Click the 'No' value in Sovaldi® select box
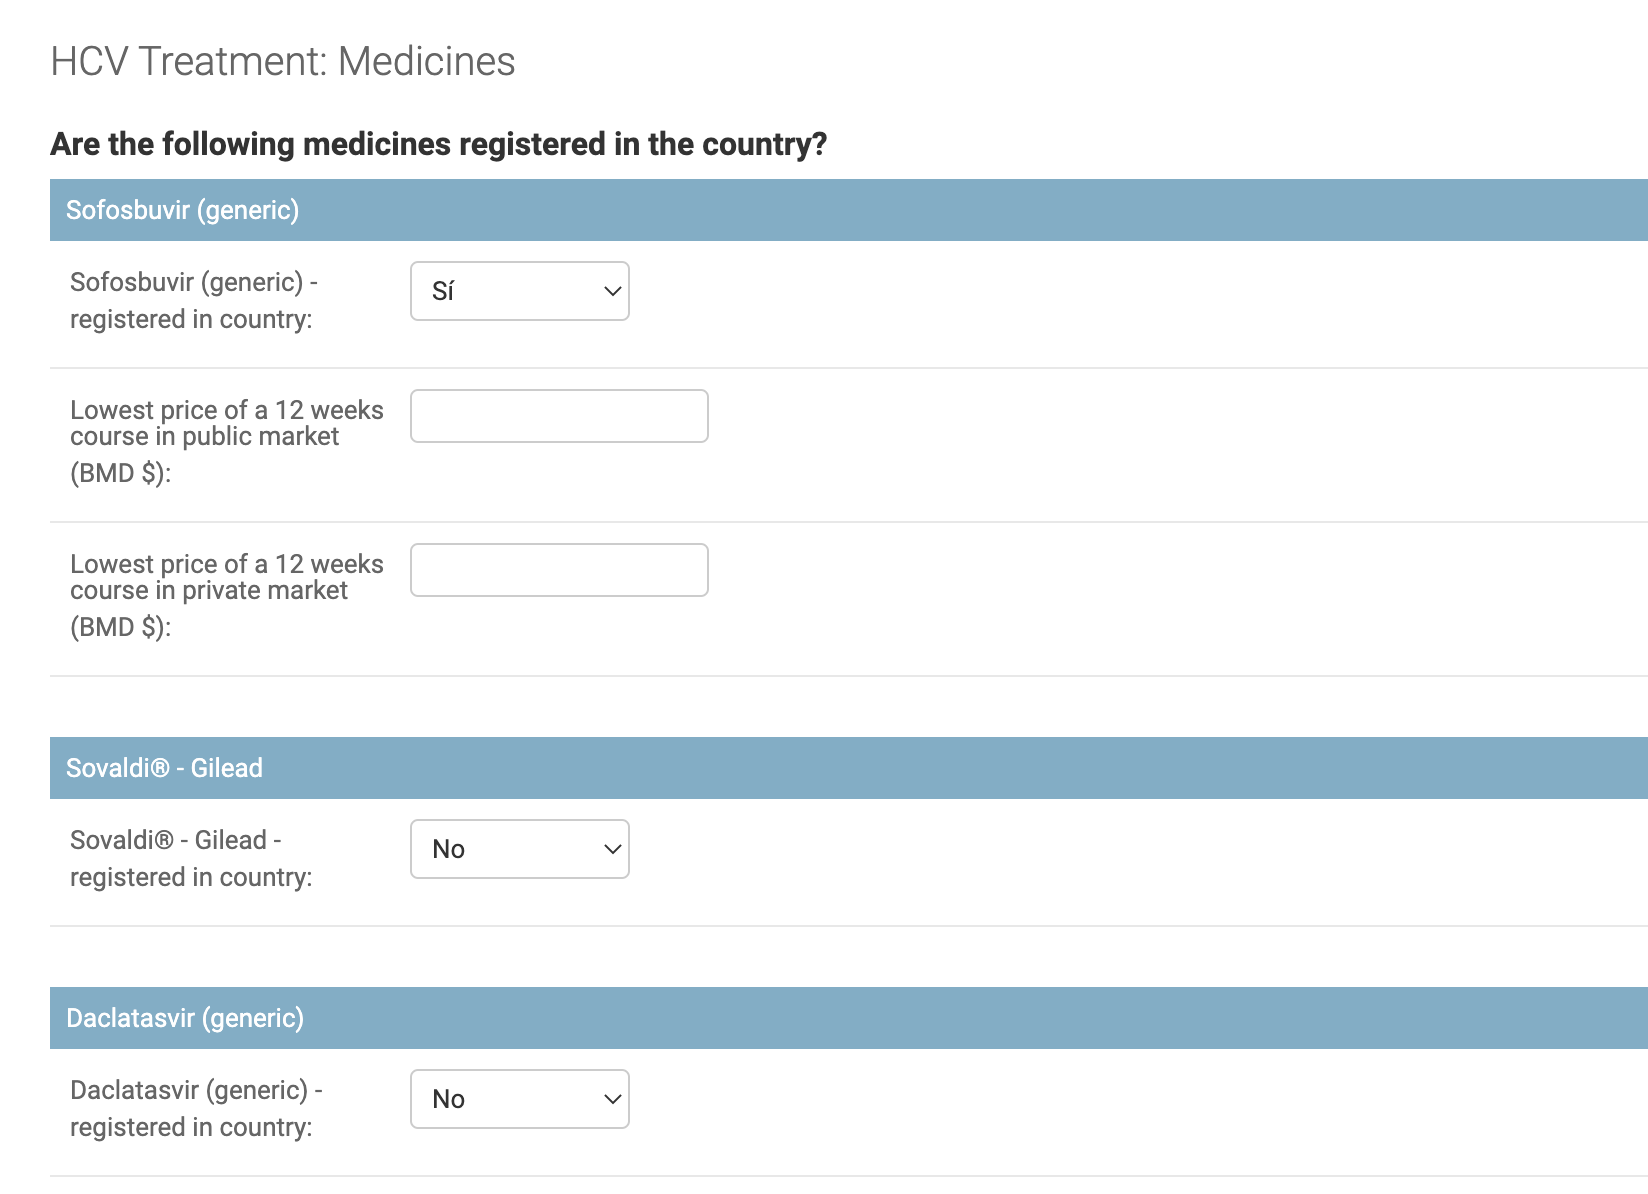1648x1194 pixels. pyautogui.click(x=448, y=849)
